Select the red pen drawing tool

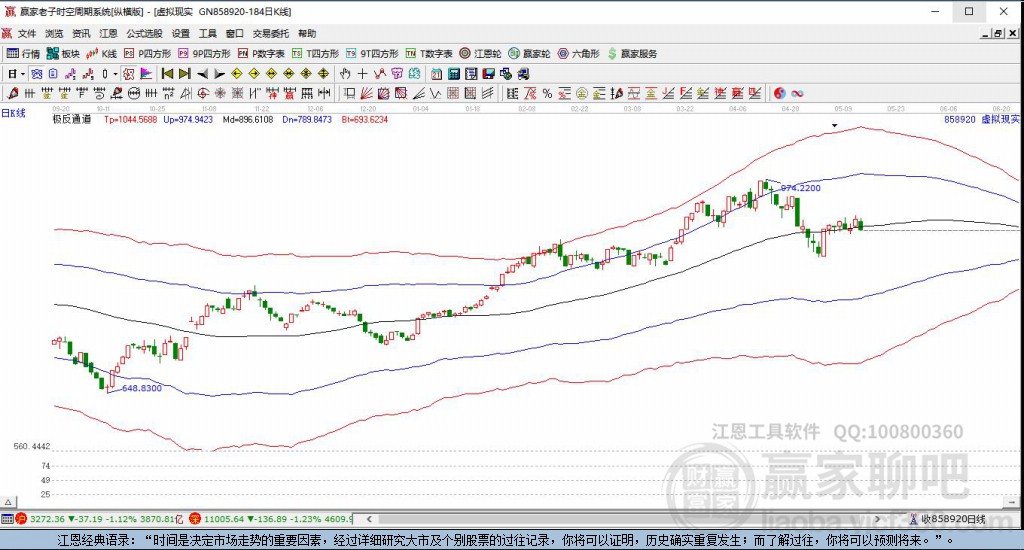[12, 93]
